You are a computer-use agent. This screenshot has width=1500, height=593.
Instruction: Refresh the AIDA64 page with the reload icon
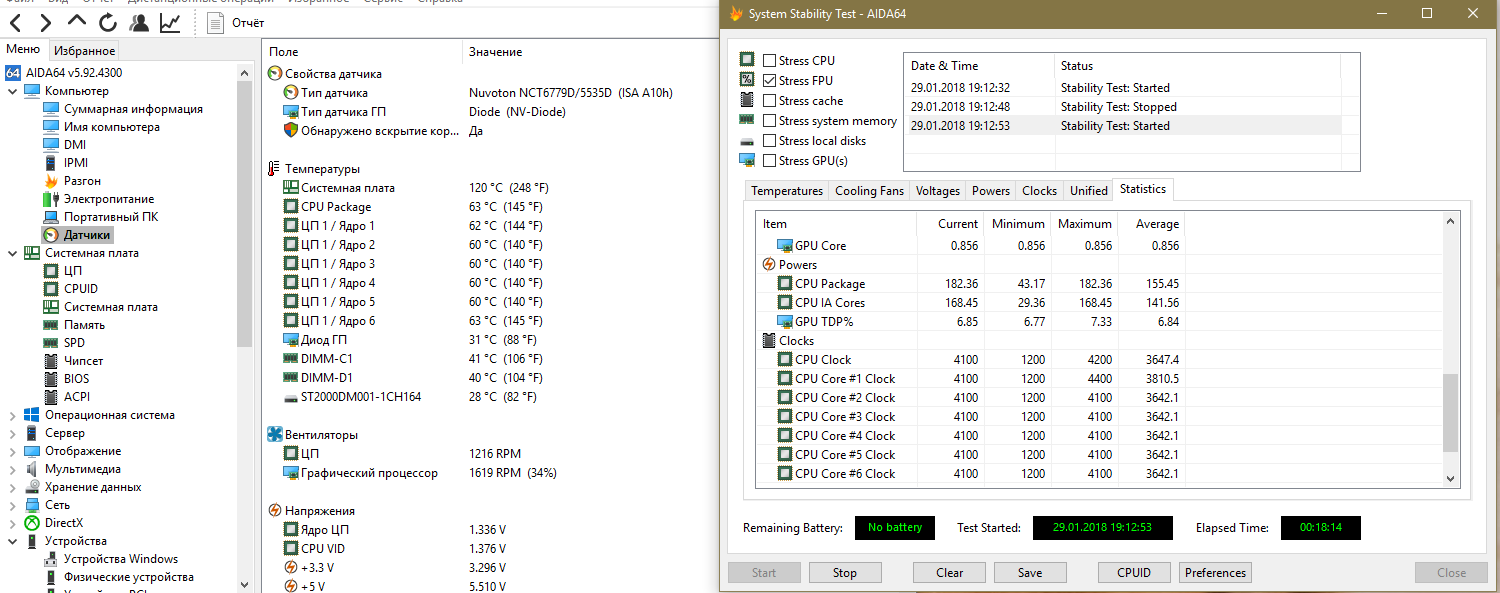pos(108,22)
